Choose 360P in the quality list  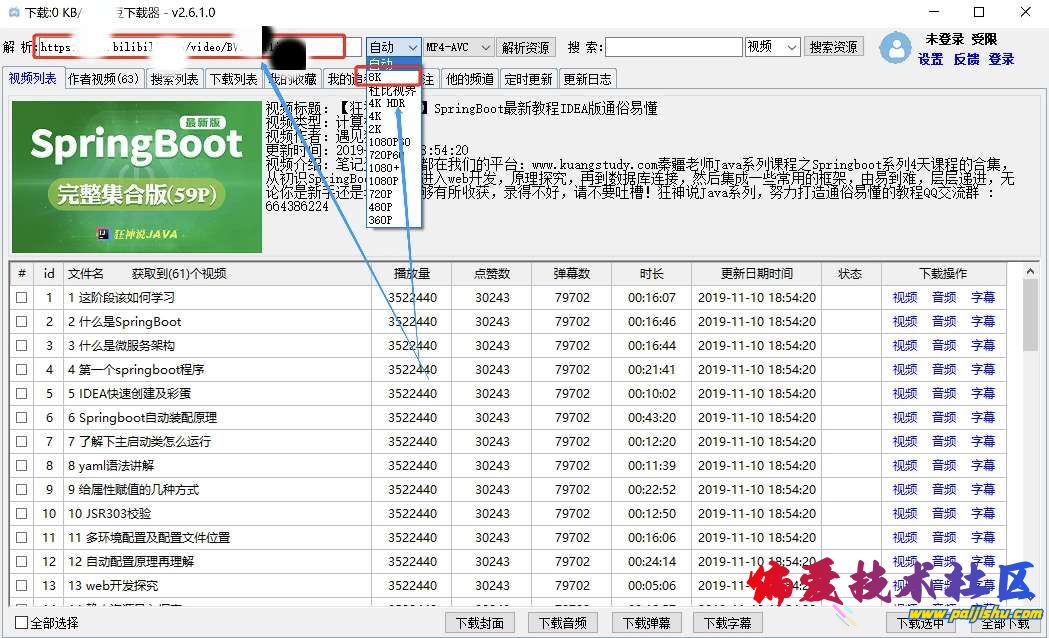[x=380, y=219]
